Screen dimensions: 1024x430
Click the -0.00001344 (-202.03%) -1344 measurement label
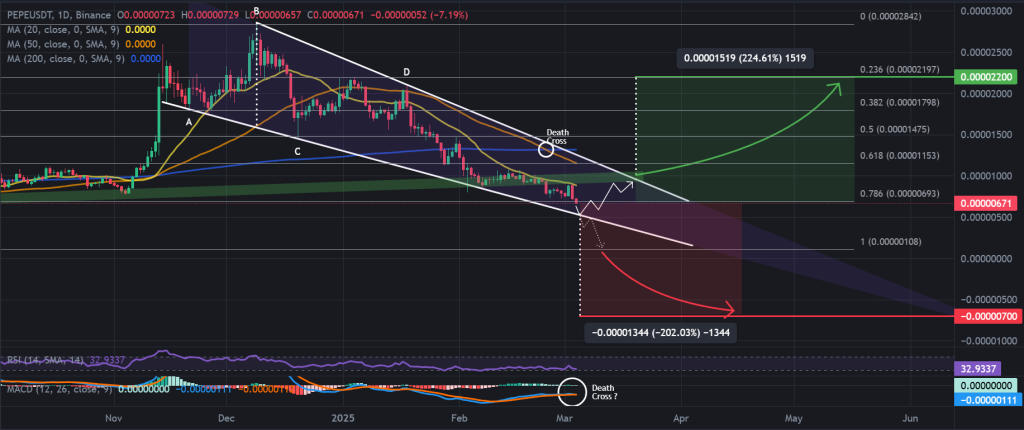pyautogui.click(x=661, y=333)
